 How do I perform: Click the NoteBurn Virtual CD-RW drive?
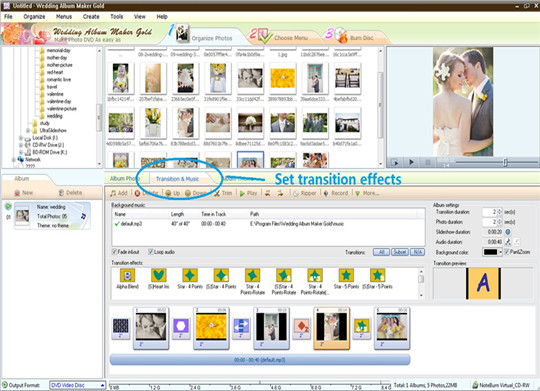click(x=501, y=385)
